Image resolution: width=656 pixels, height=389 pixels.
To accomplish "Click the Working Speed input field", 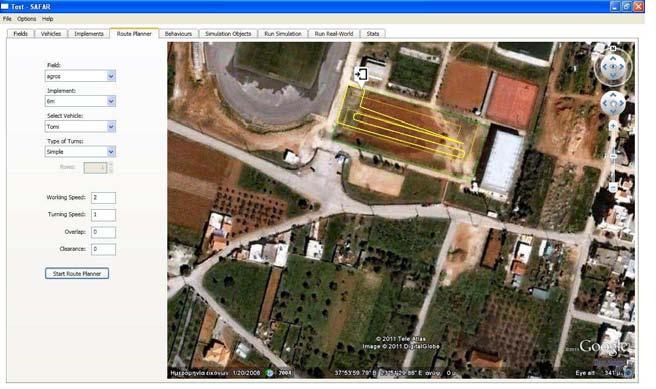I will [x=103, y=198].
